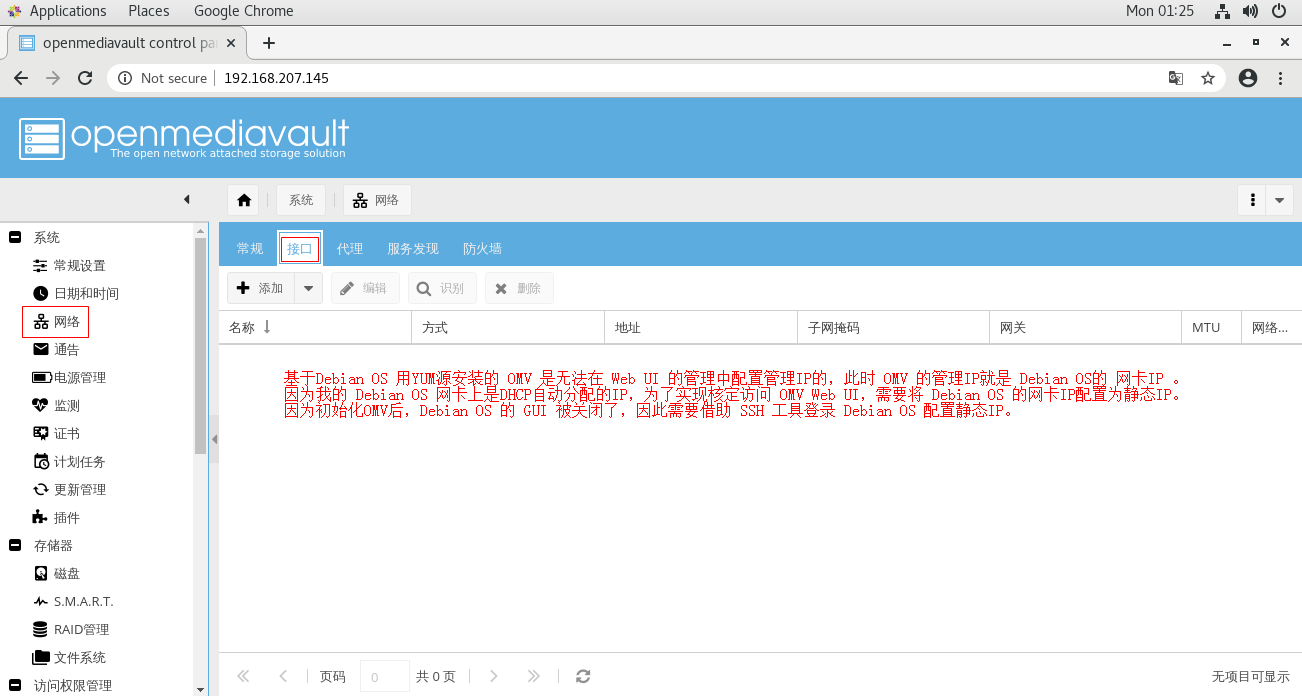
Task: Open File Systems (文件系统) folder item
Action: point(69,657)
